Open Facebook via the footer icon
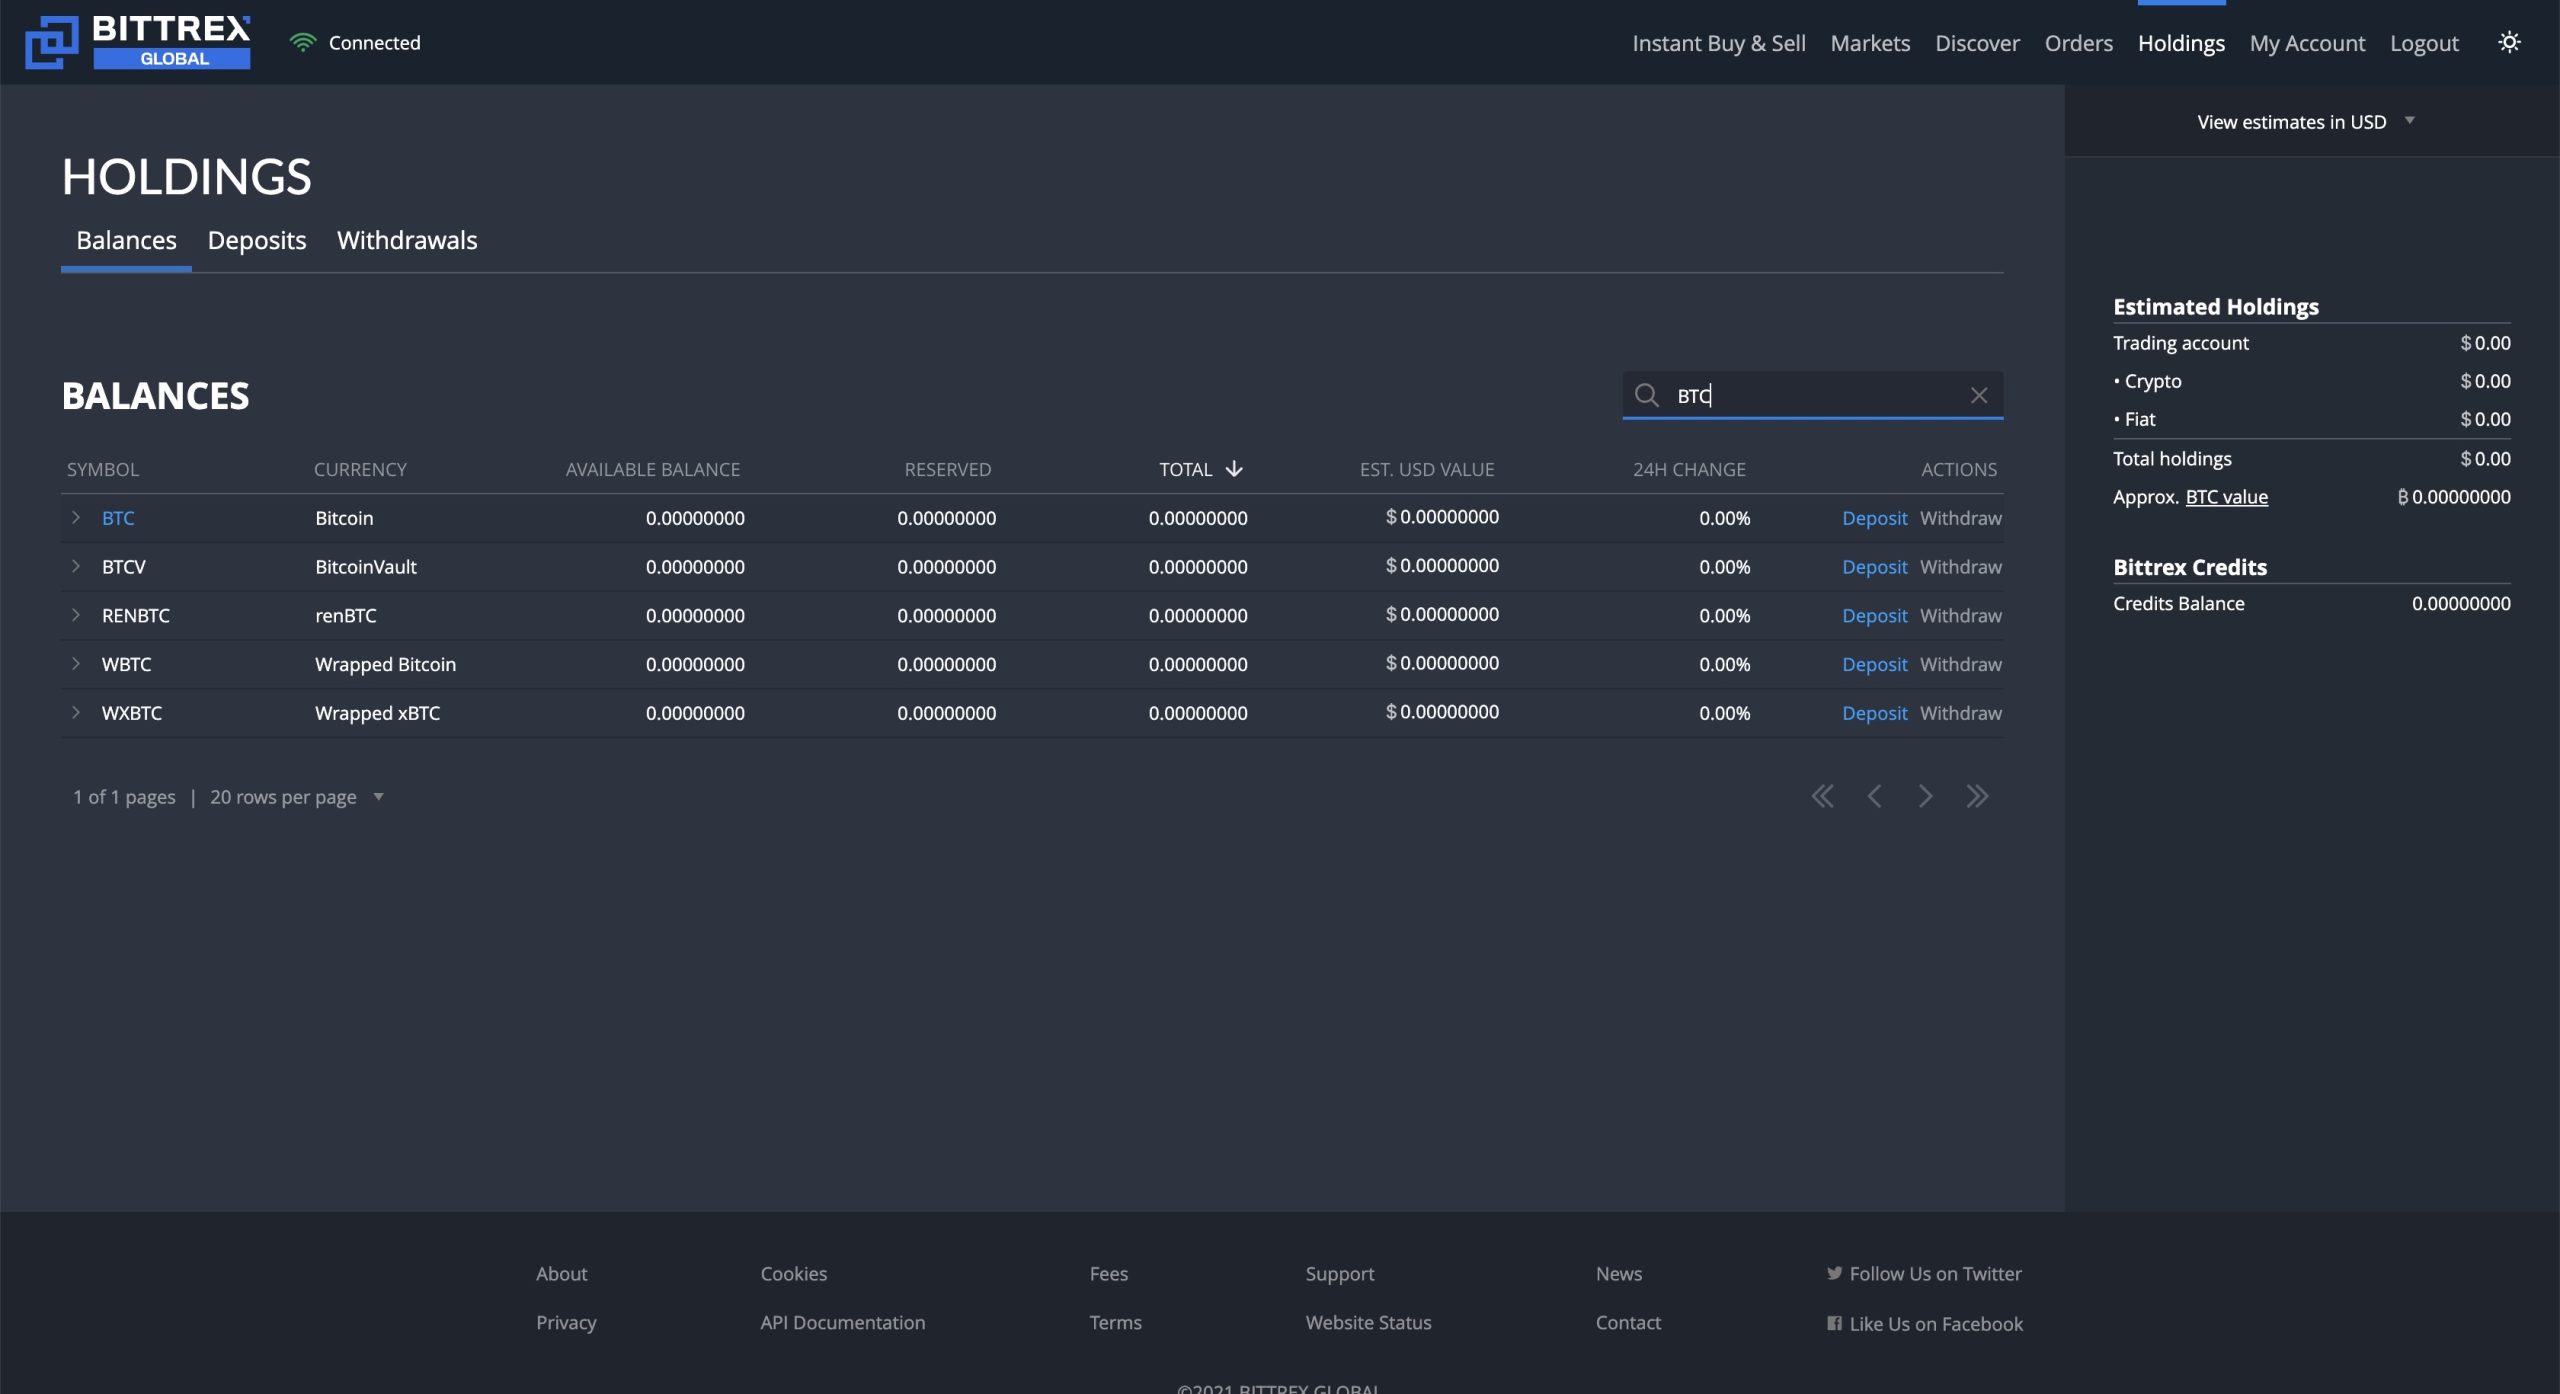This screenshot has height=1394, width=2560. [x=1835, y=1322]
